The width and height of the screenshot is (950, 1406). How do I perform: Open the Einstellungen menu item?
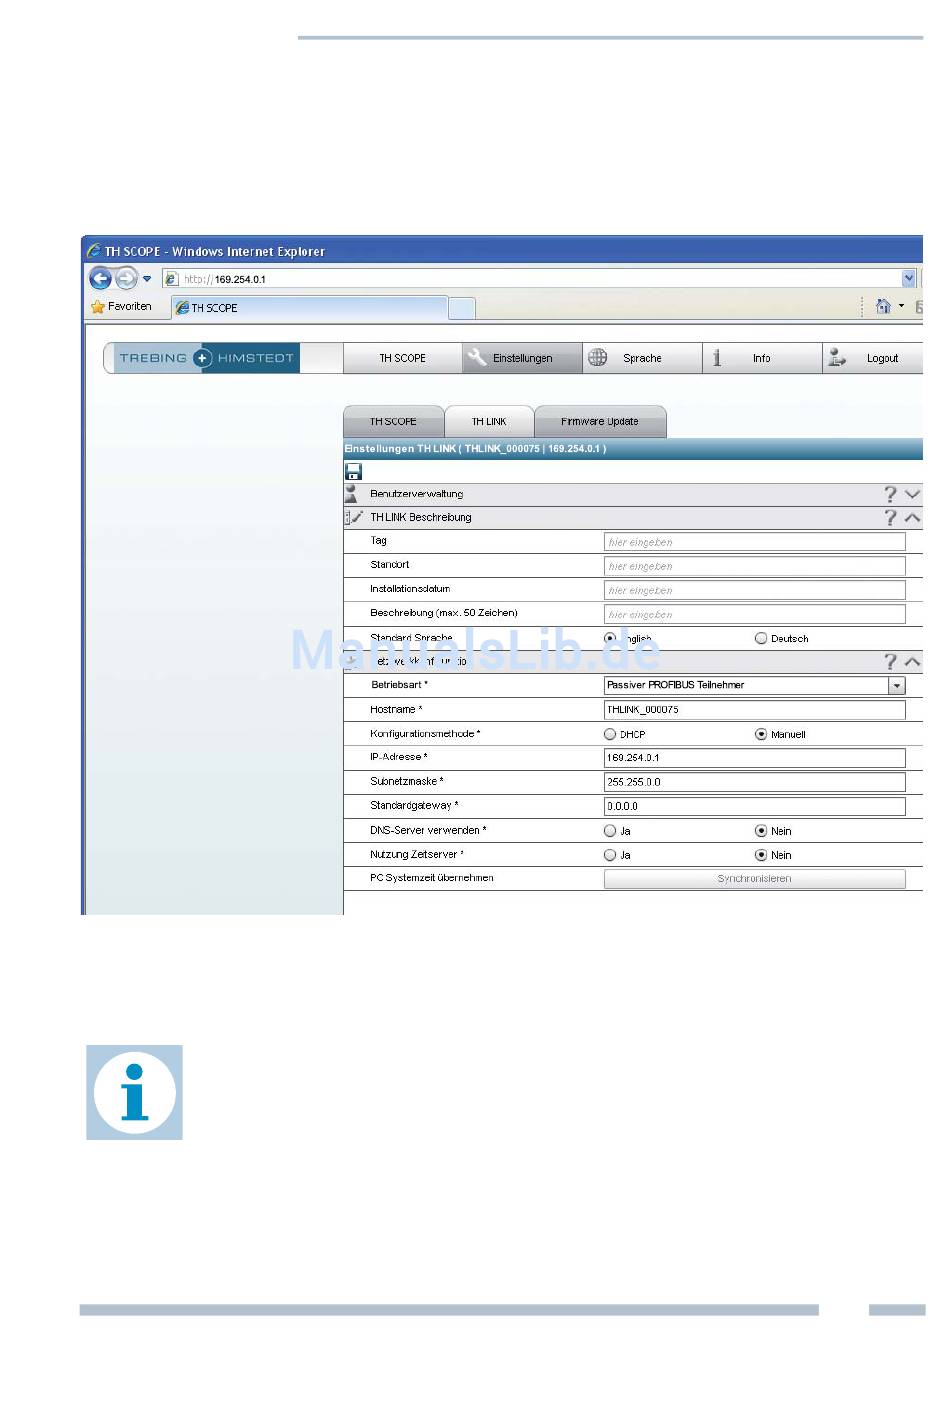coord(522,358)
